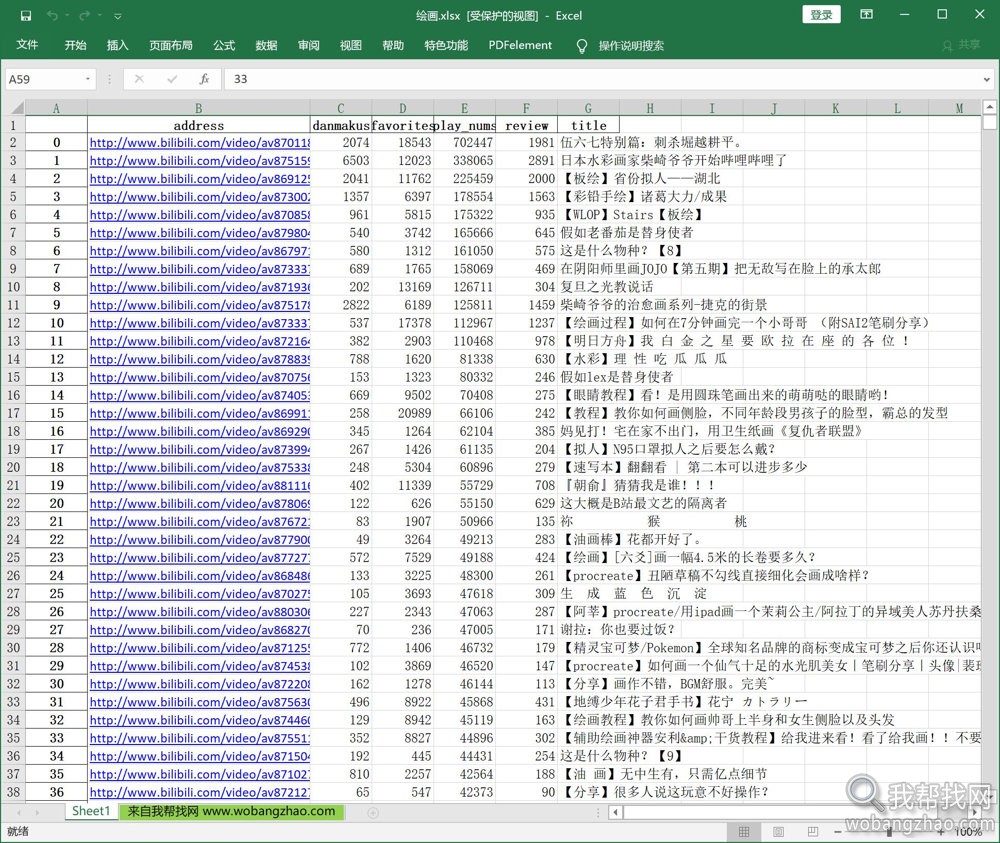Open the bilibili link in row 21
The height and width of the screenshot is (843, 1000).
200,485
